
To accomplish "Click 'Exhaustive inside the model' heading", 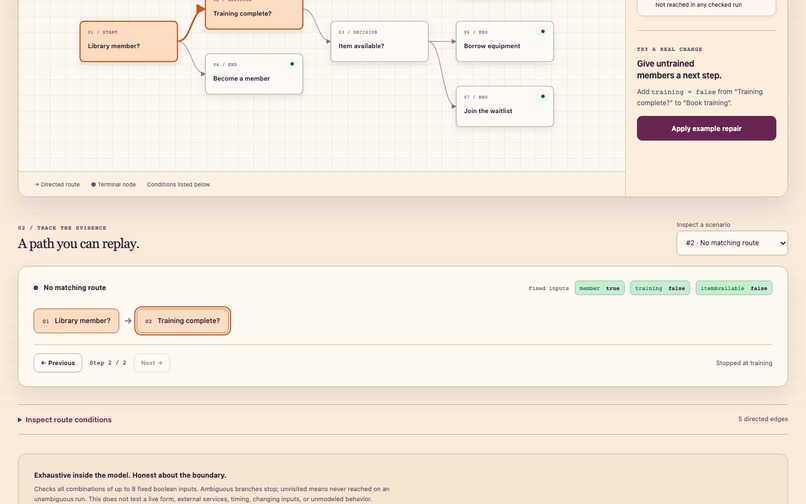I will (x=130, y=475).
